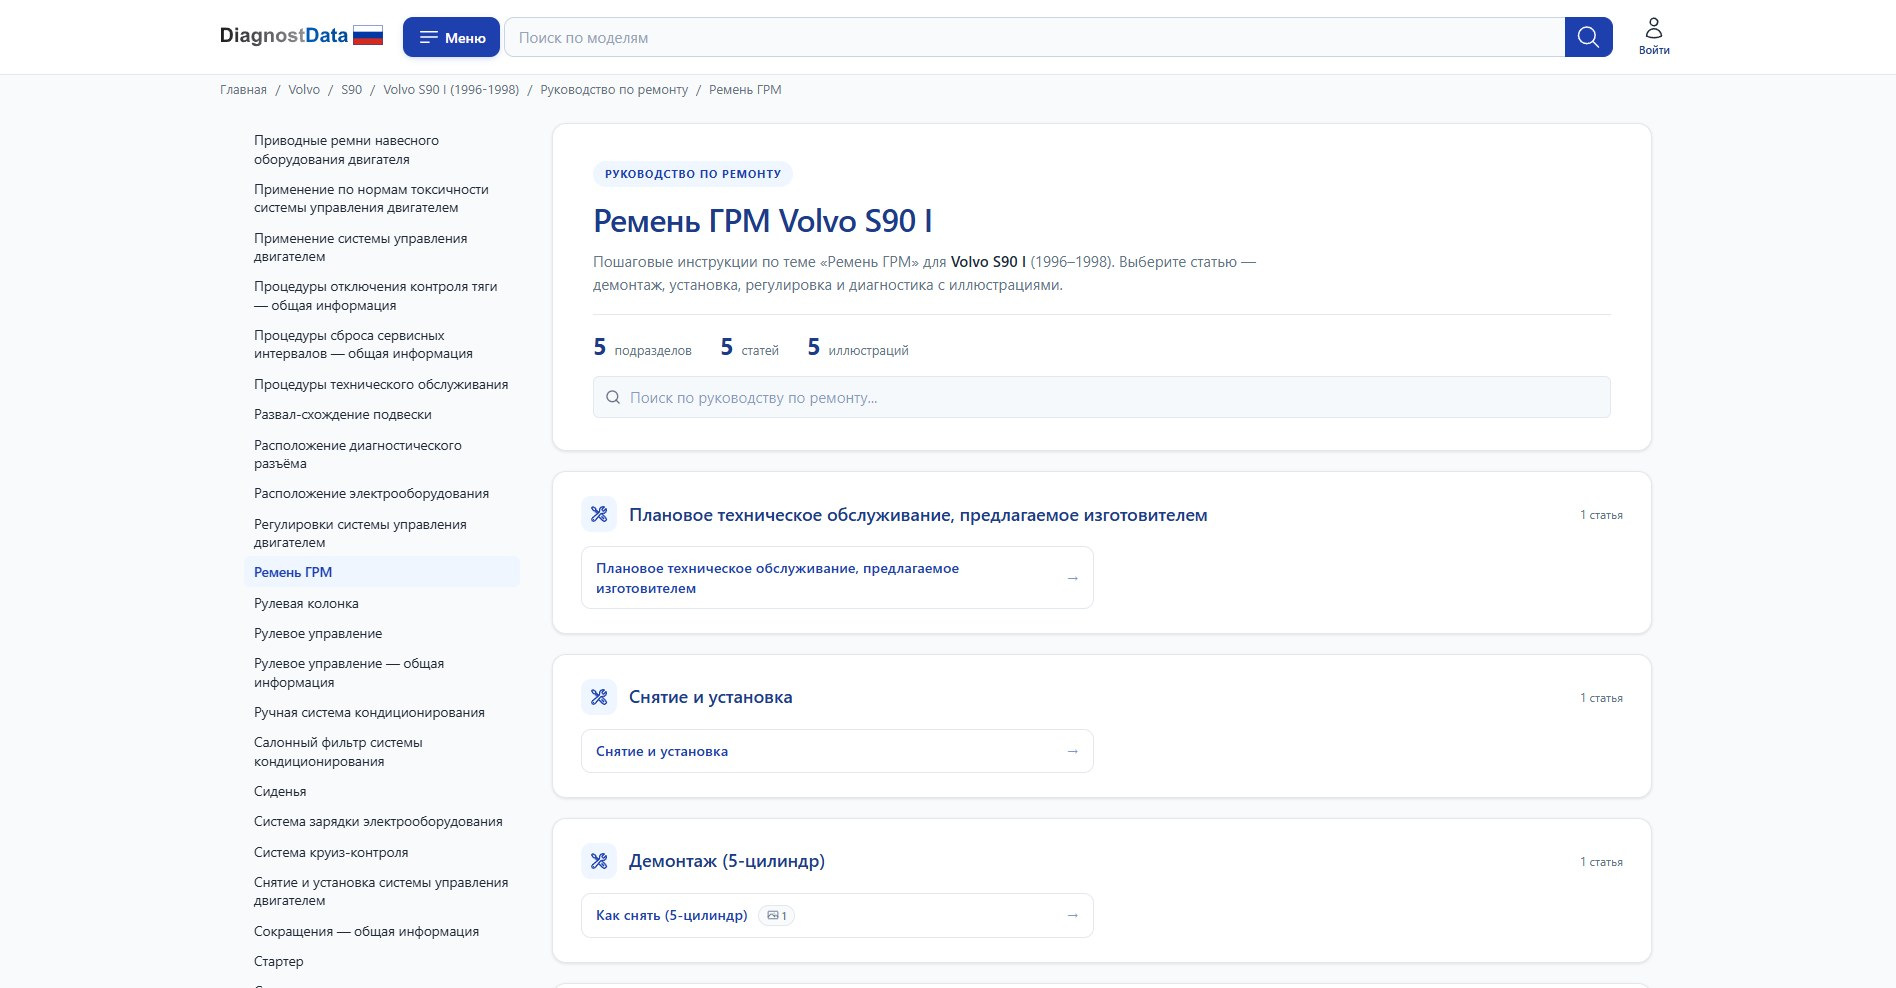Open Рулевое управление — общая информация item
This screenshot has height=988, width=1896.
click(x=381, y=673)
